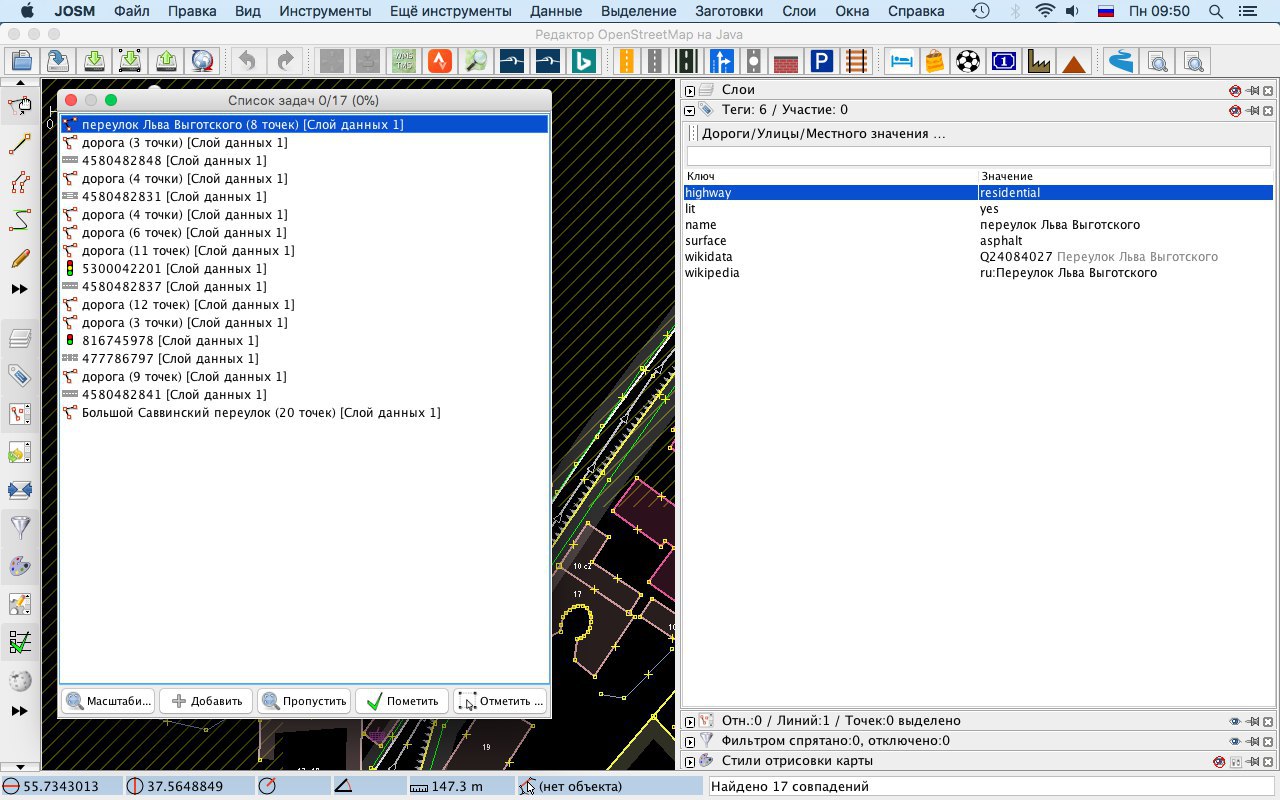Toggle the Layers dialog sidebar button
This screenshot has height=800, width=1280.
coord(20,338)
